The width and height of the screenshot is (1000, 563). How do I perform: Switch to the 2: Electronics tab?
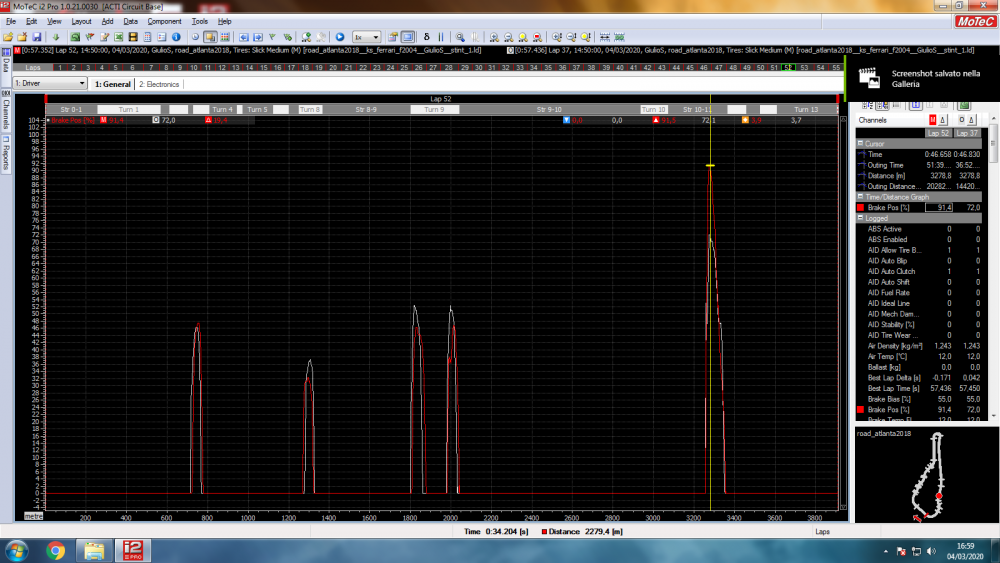[x=159, y=84]
